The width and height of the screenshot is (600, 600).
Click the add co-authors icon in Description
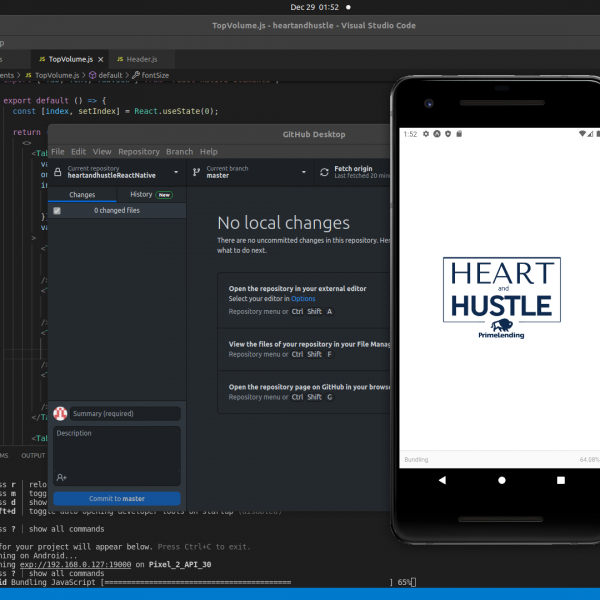click(62, 477)
